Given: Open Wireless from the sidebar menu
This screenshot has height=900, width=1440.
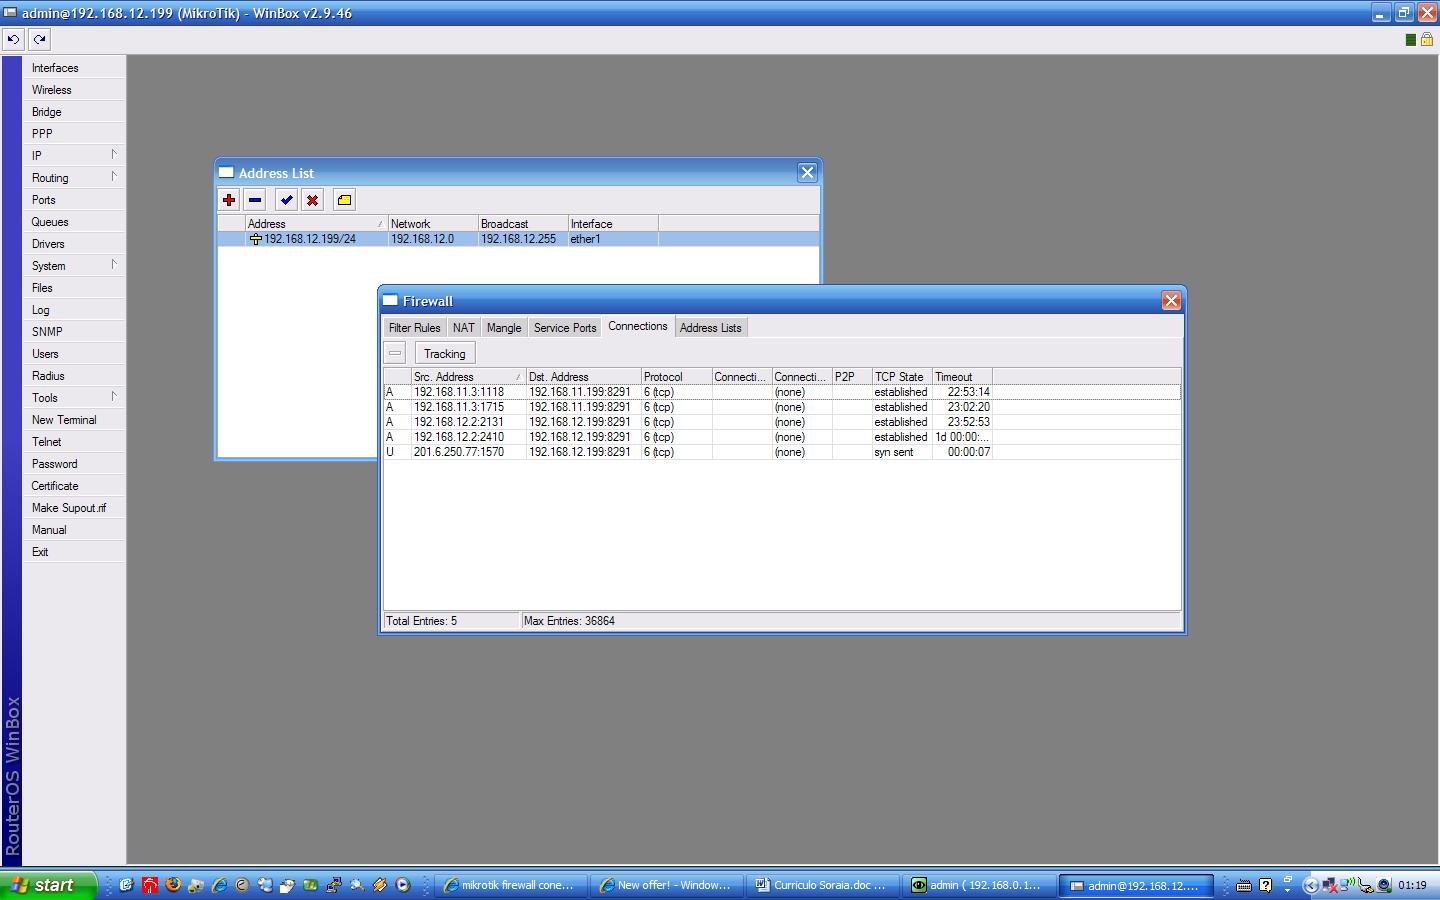Looking at the screenshot, I should 74,89.
